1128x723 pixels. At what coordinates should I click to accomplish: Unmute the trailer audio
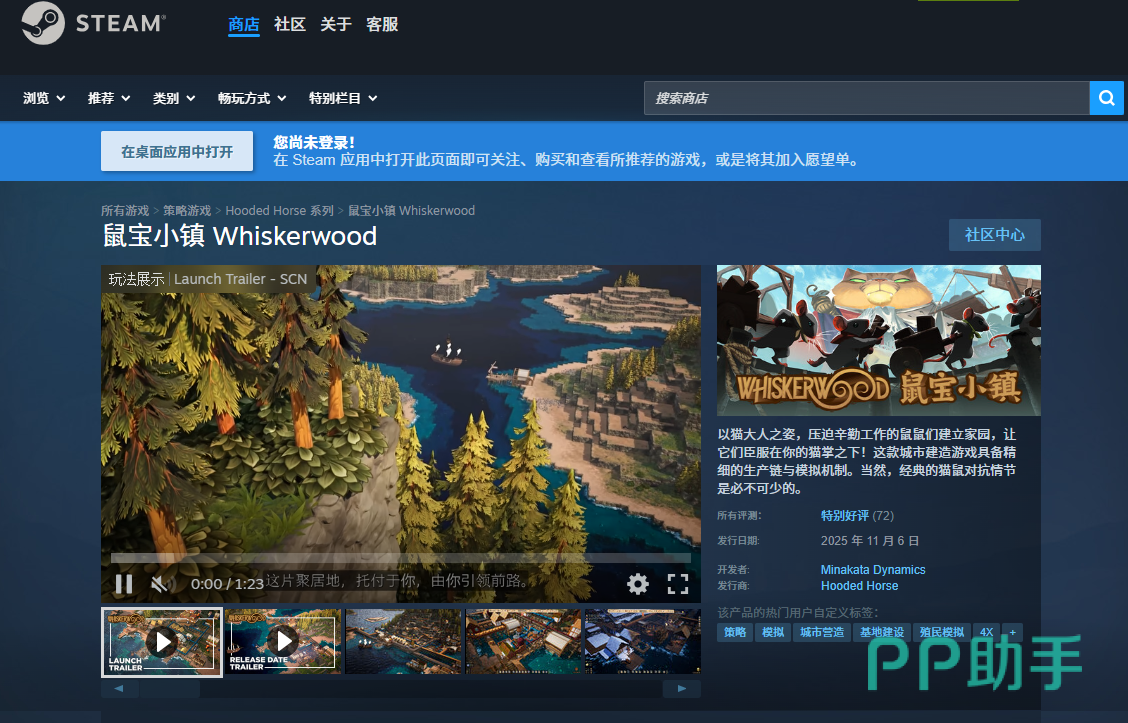coord(159,584)
